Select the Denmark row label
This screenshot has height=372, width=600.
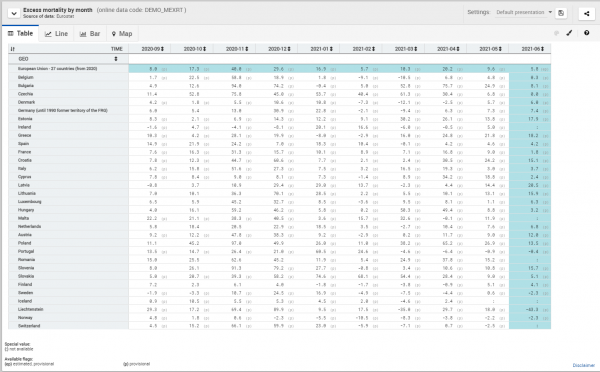coord(26,102)
